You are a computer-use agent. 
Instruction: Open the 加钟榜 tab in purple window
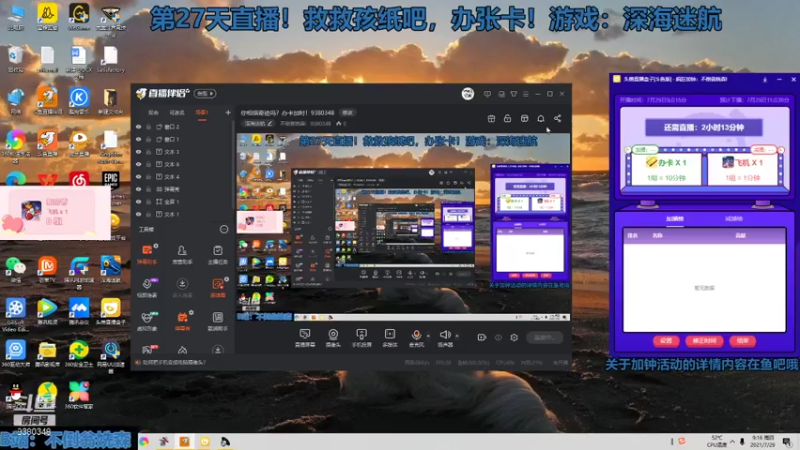(674, 219)
